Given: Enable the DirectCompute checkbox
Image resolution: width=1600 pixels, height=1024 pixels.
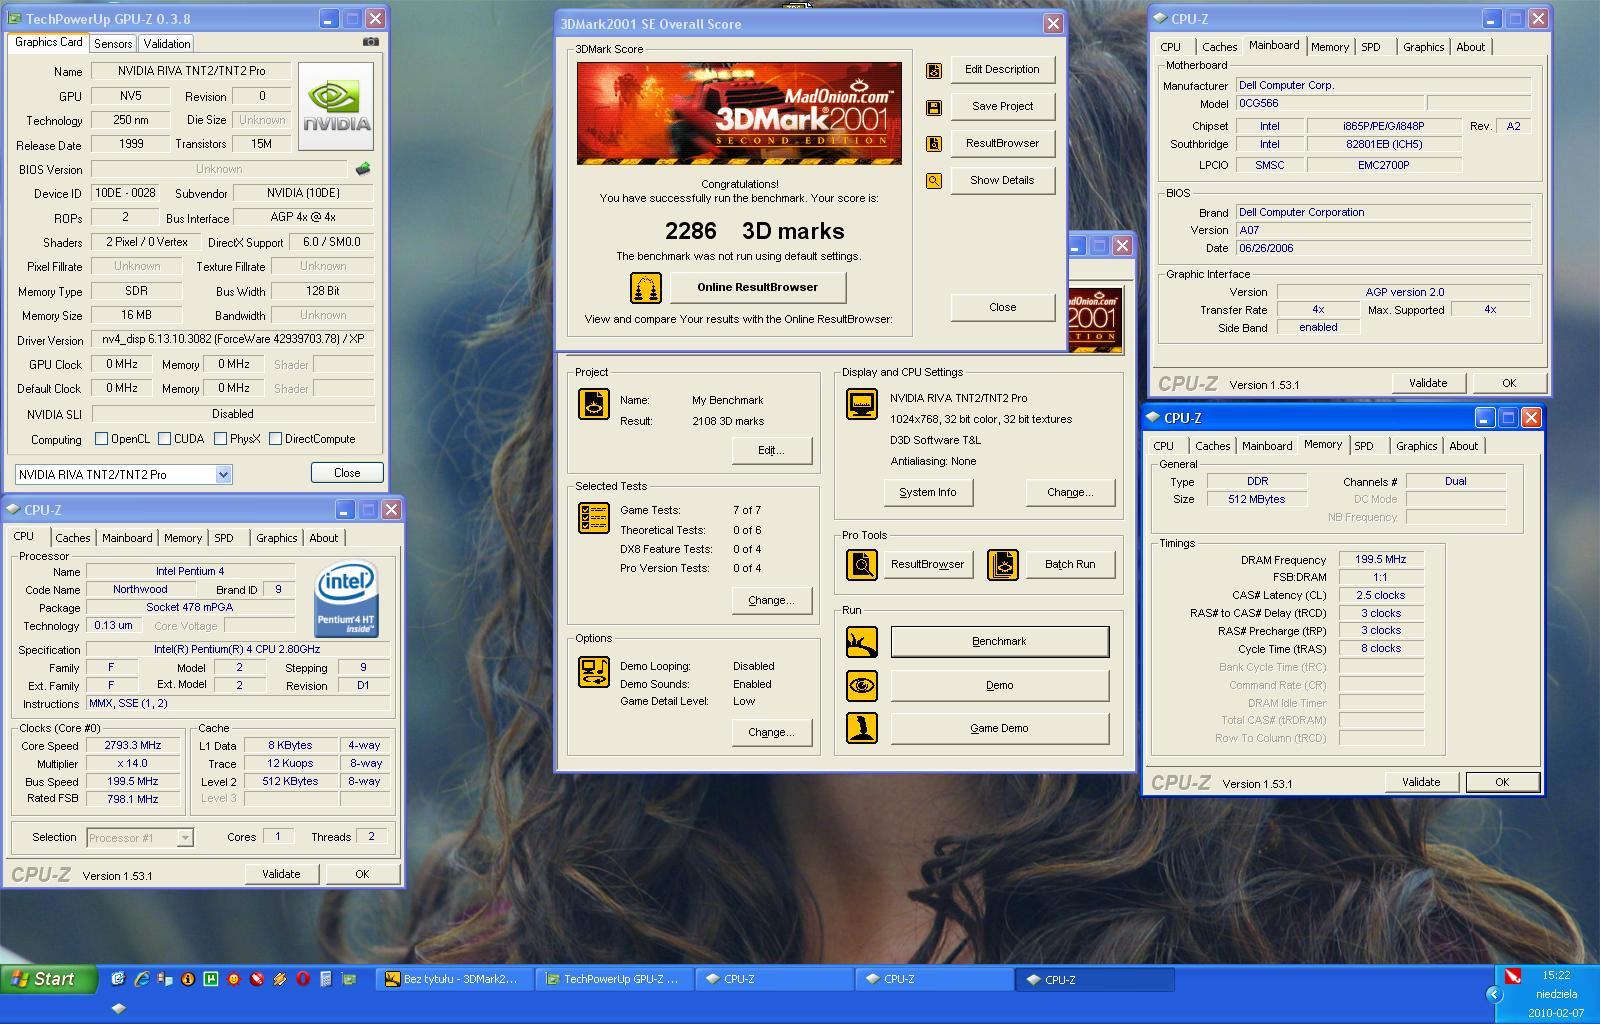Looking at the screenshot, I should tap(275, 439).
